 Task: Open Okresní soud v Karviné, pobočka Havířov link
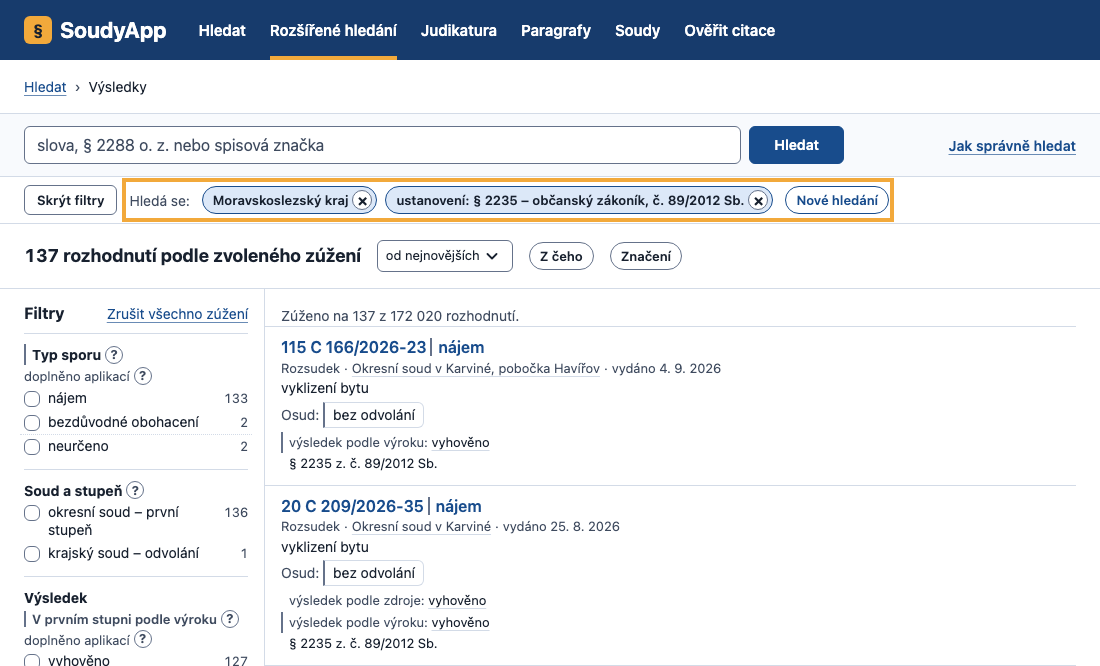[476, 368]
